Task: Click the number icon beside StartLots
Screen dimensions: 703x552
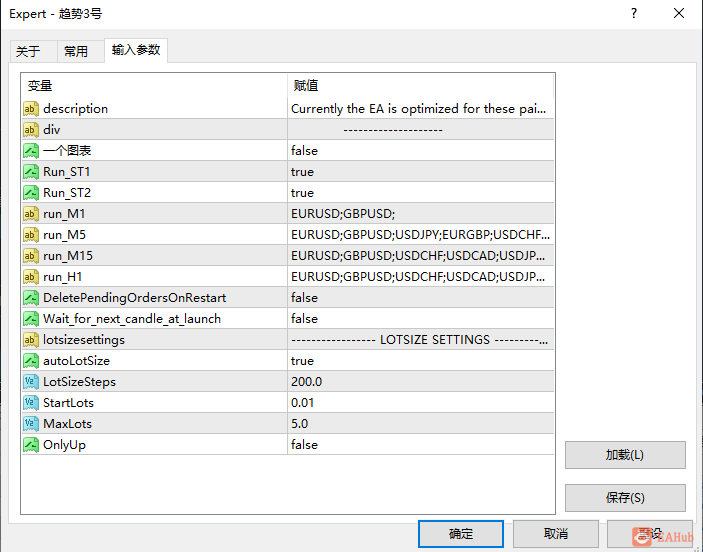Action: click(31, 403)
